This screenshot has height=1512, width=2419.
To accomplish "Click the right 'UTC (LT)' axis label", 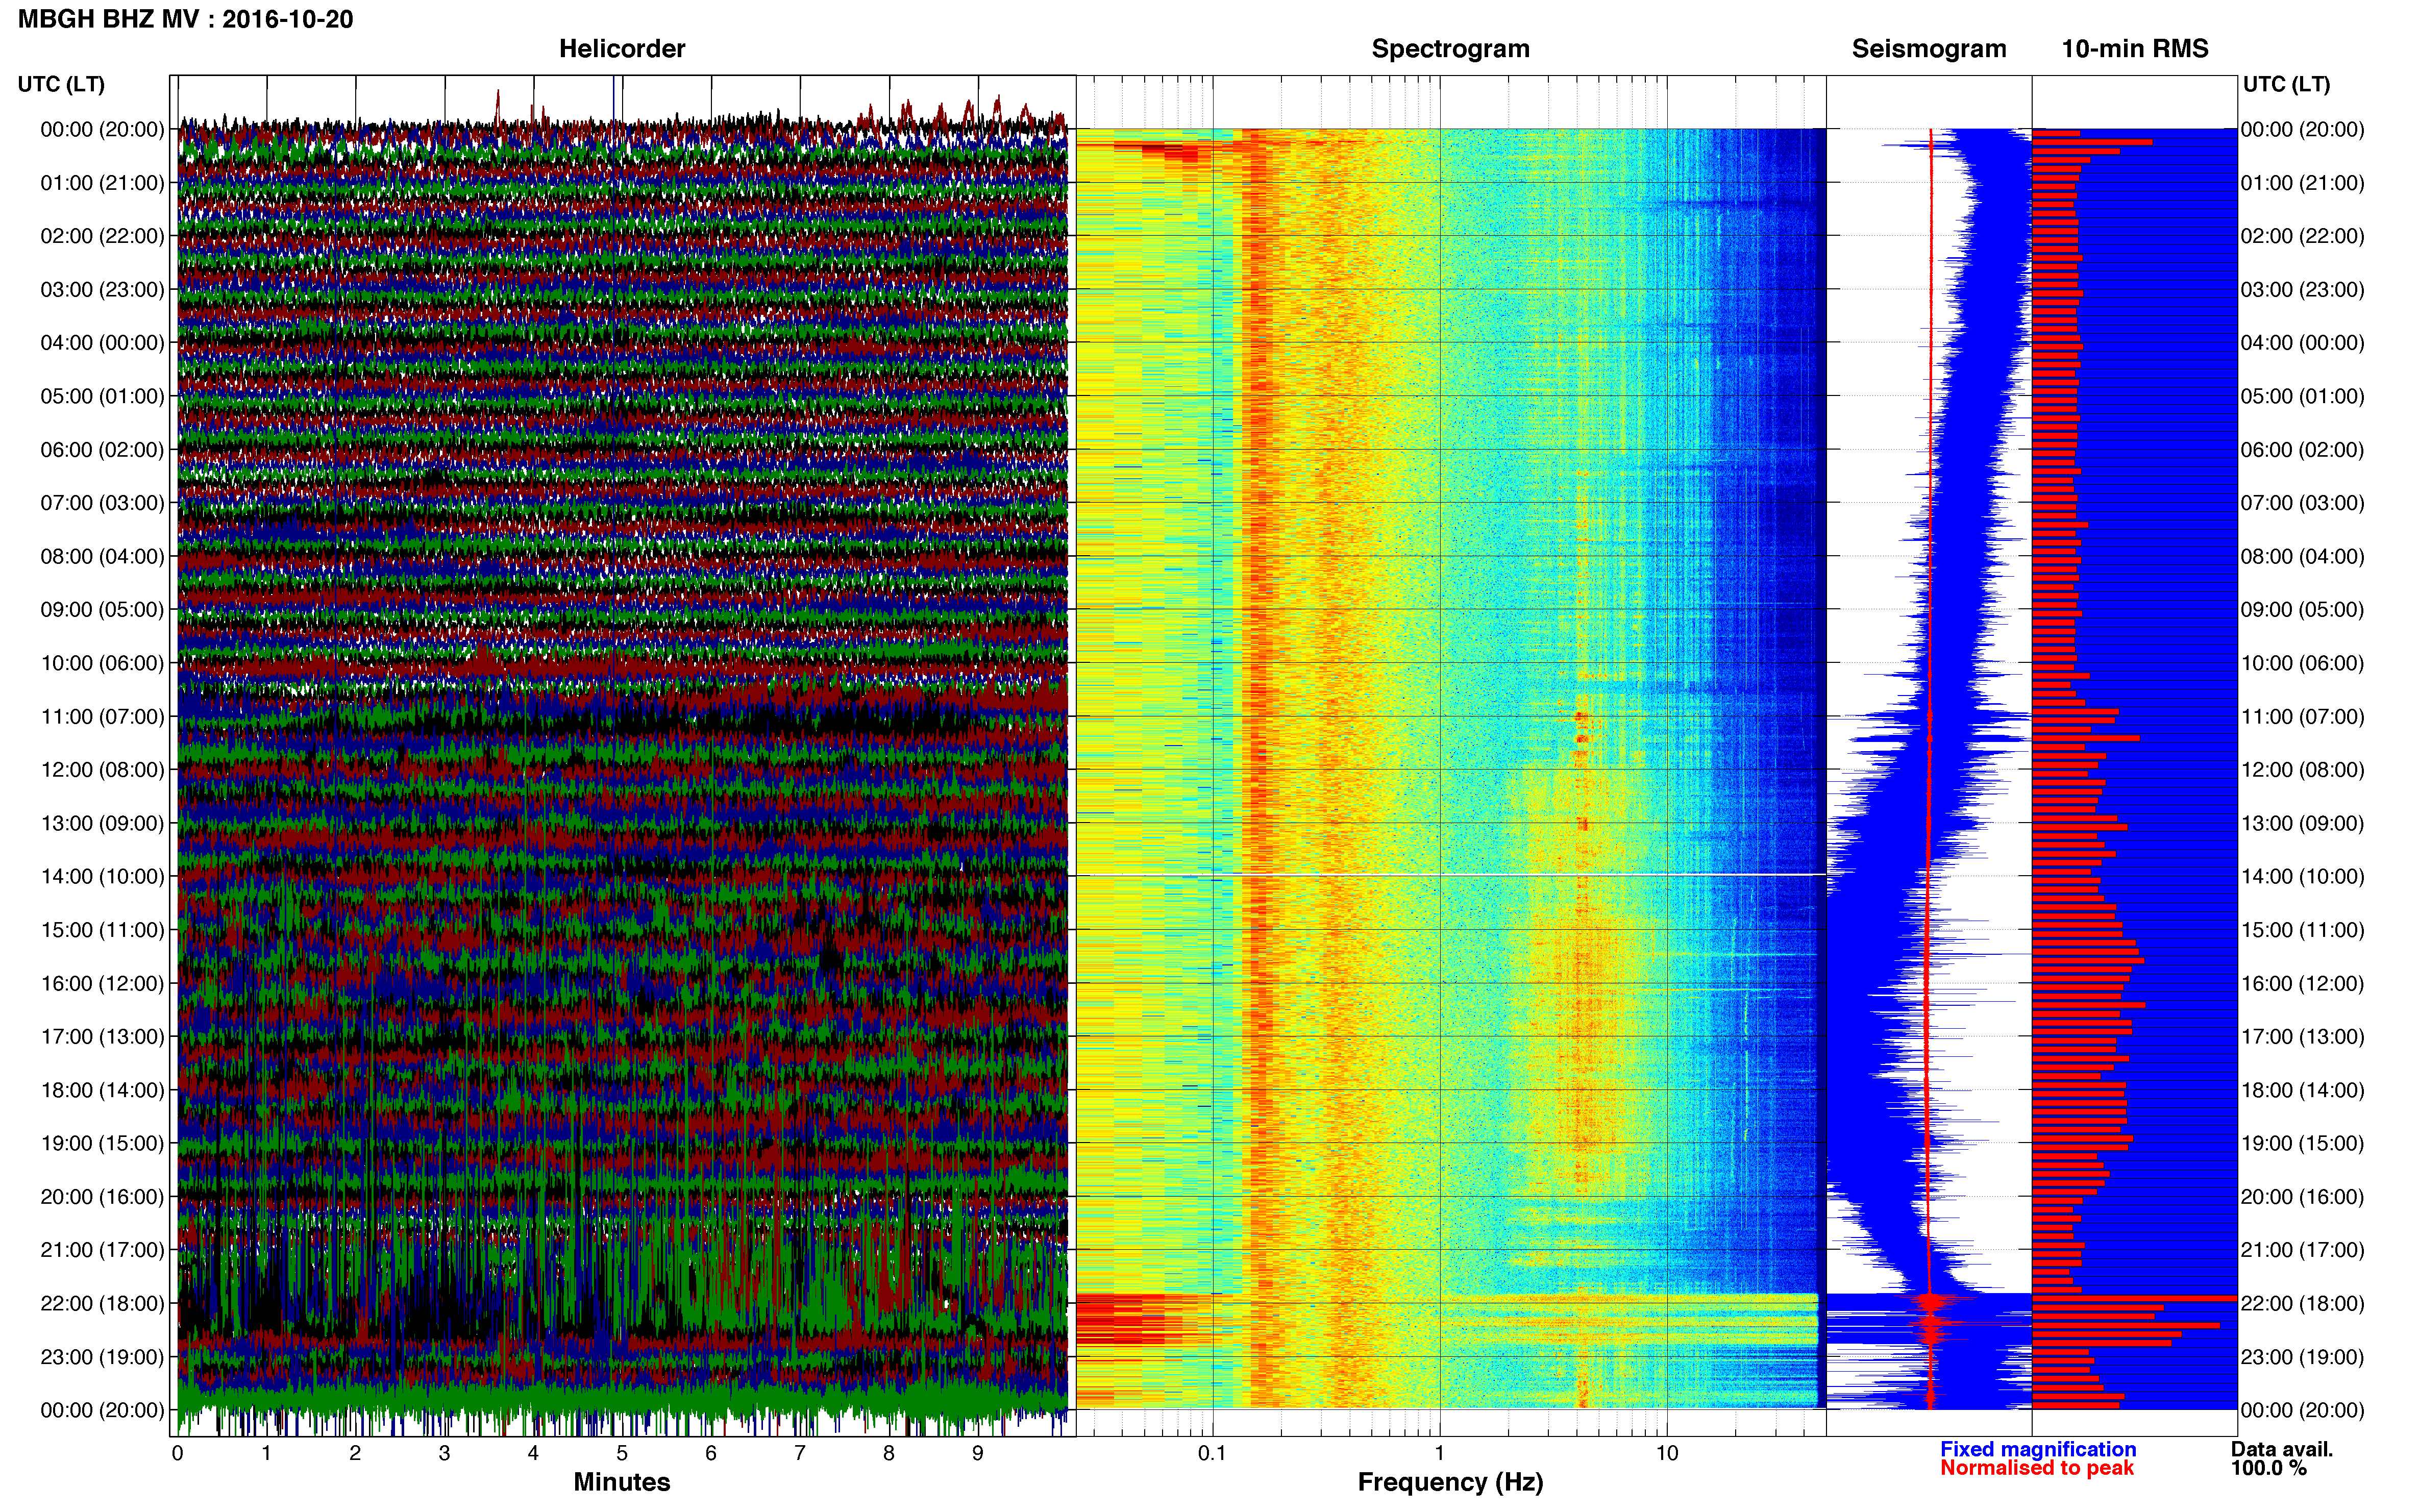I will [2286, 84].
